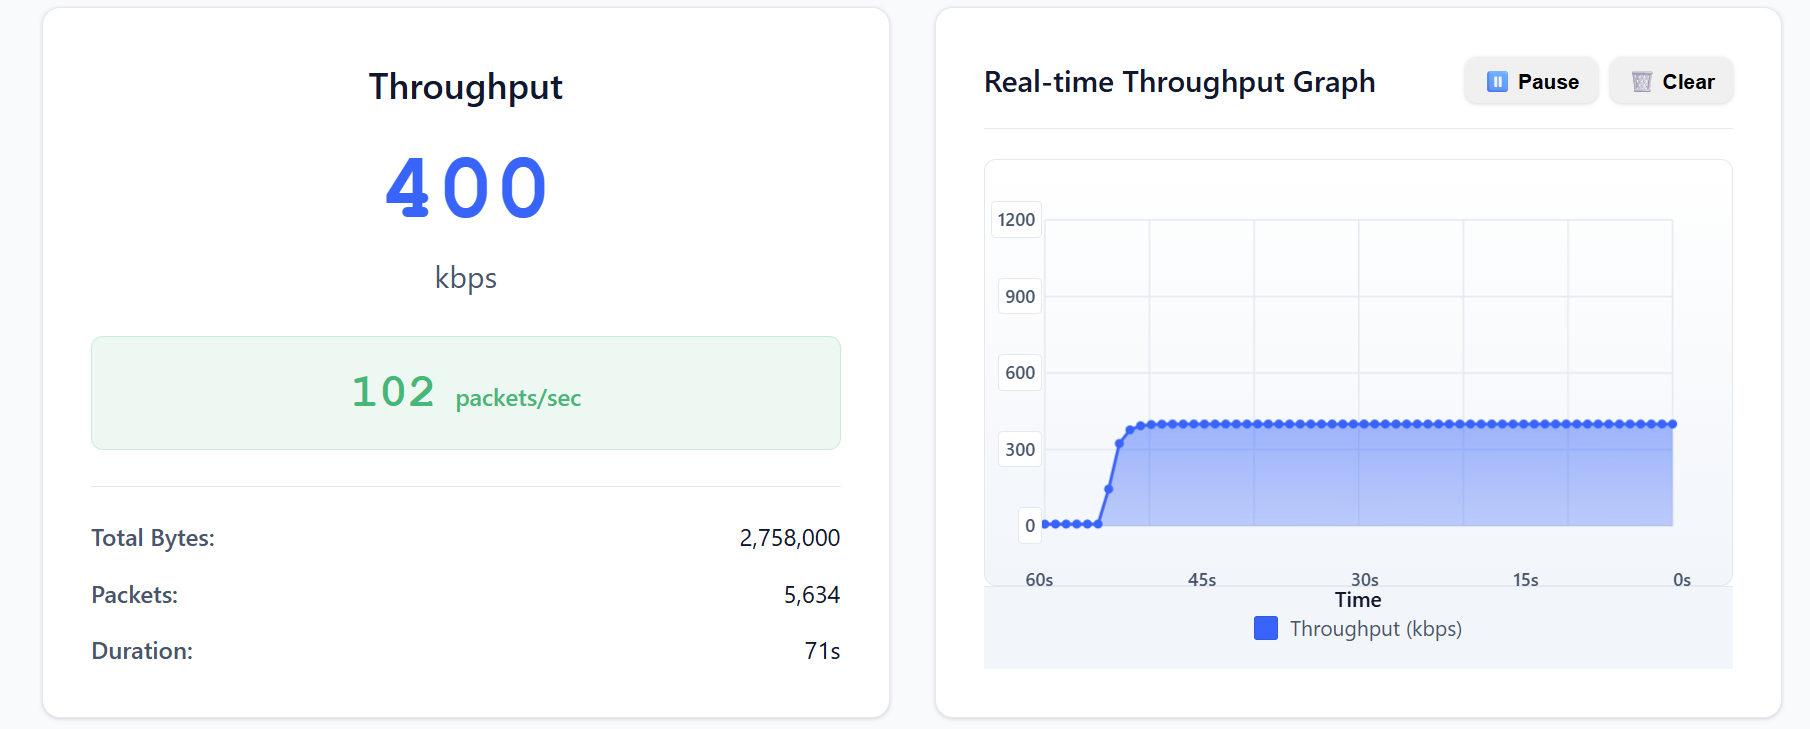Select the 400 kbps throughput value

[466, 188]
